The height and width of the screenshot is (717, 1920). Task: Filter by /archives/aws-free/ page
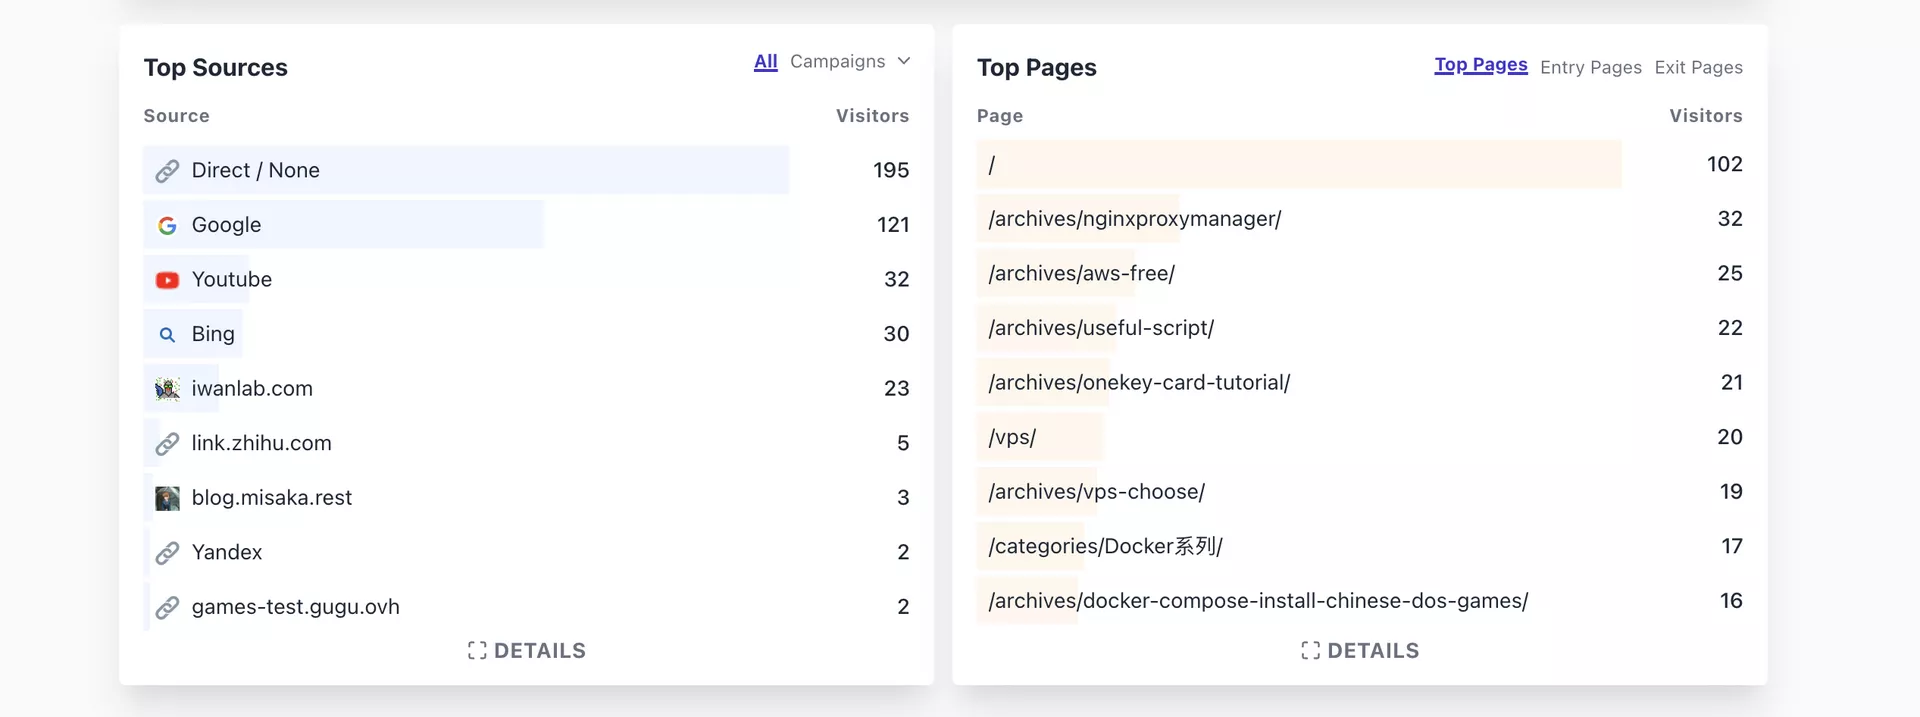(x=1081, y=273)
